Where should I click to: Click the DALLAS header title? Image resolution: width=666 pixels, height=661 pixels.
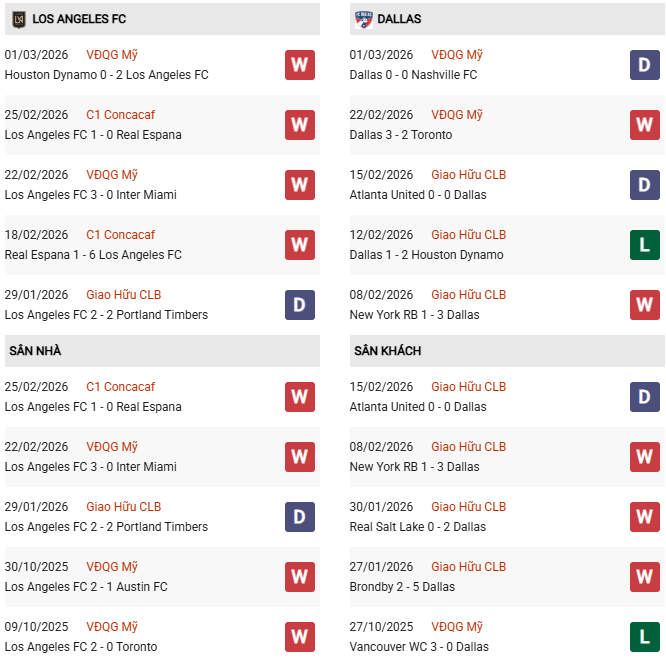(400, 19)
